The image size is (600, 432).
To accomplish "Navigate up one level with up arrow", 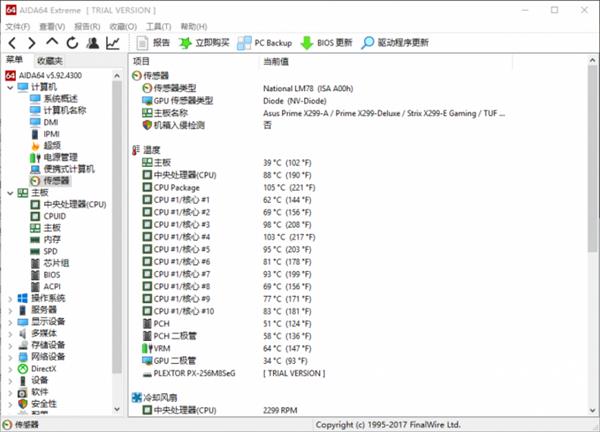I will [x=52, y=42].
